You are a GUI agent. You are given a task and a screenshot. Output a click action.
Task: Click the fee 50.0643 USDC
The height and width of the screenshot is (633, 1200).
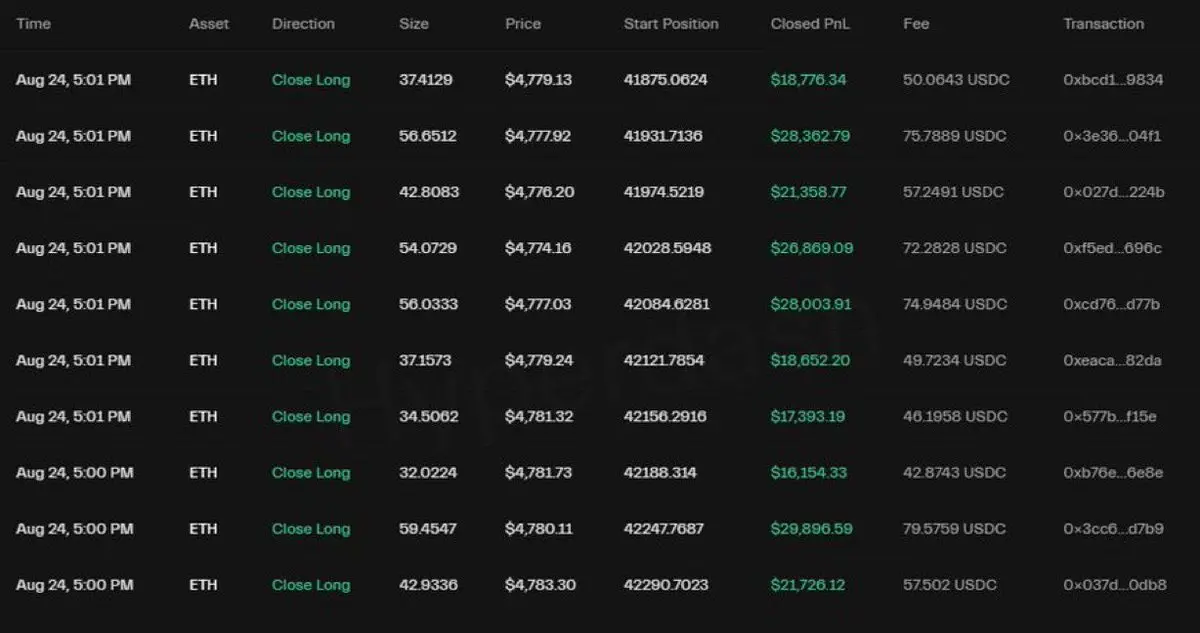coord(954,80)
